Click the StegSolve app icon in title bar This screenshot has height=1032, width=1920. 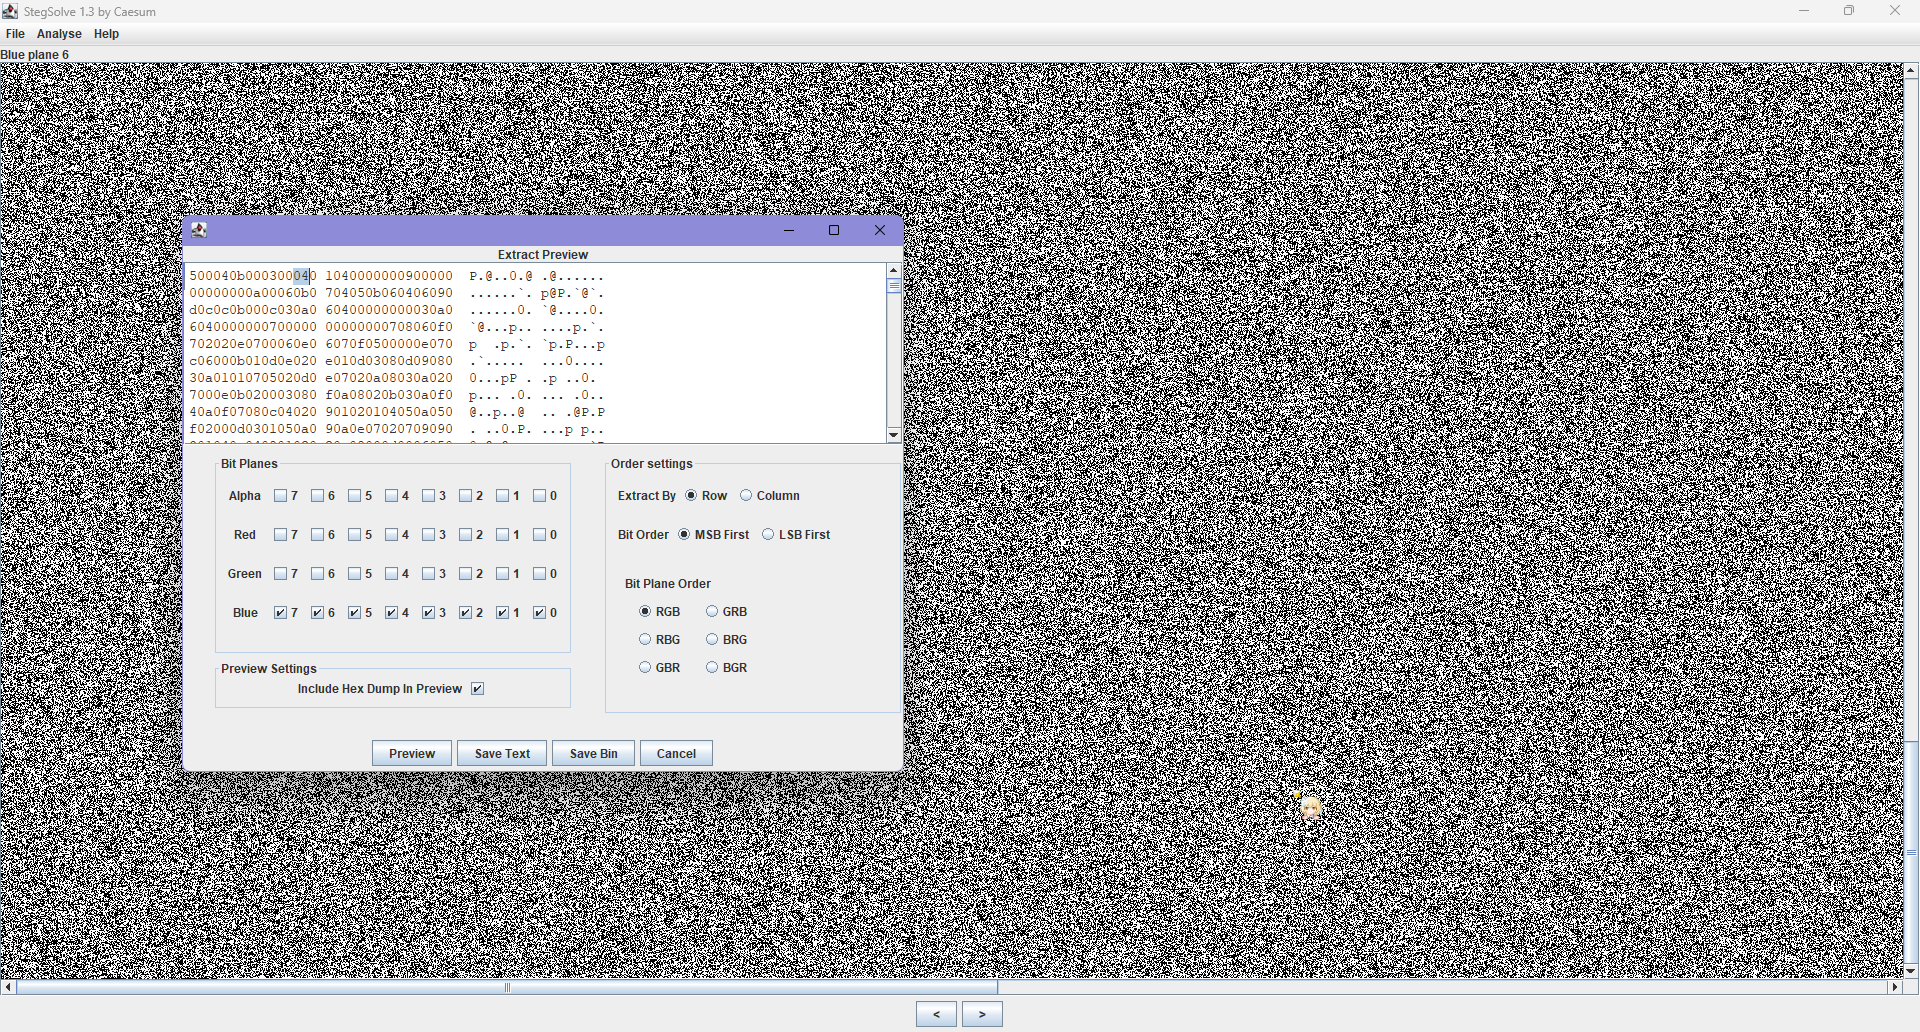(x=10, y=11)
